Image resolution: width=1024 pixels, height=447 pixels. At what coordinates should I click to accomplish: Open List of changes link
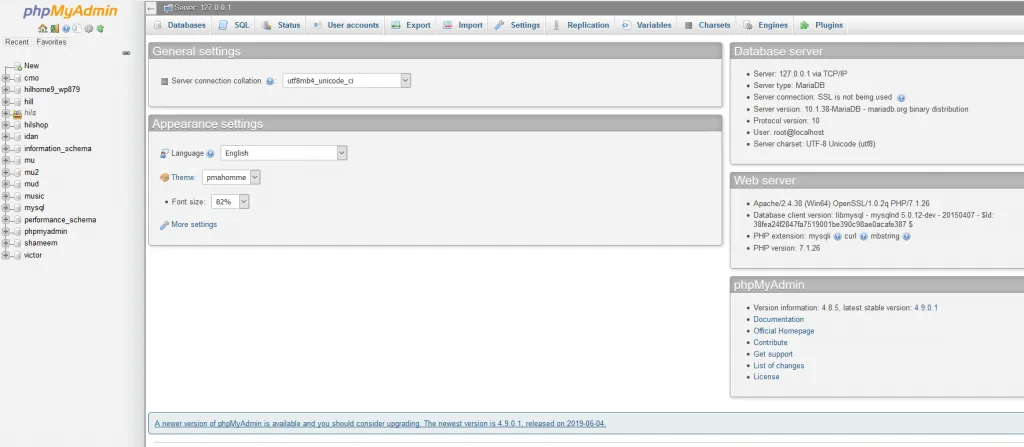(779, 366)
